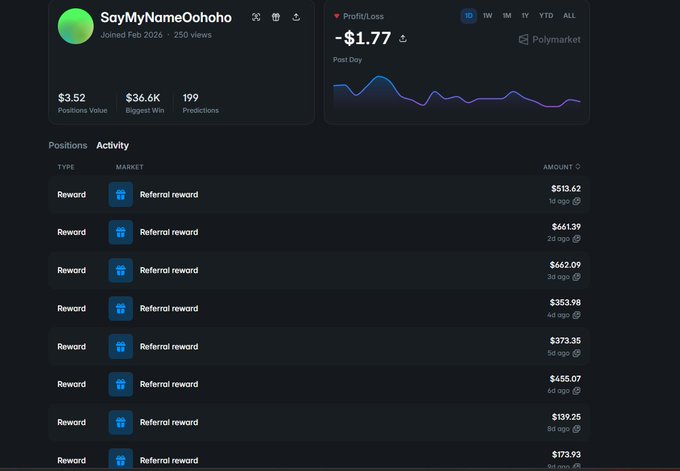Click the "8d ago" timestamp
The height and width of the screenshot is (471, 680).
click(x=558, y=429)
